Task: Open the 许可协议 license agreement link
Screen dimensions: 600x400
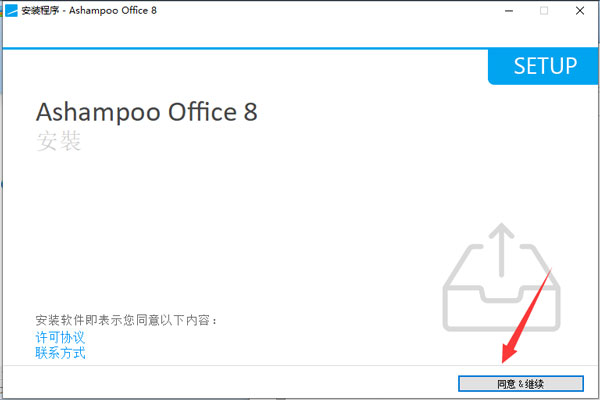Action: click(x=60, y=337)
